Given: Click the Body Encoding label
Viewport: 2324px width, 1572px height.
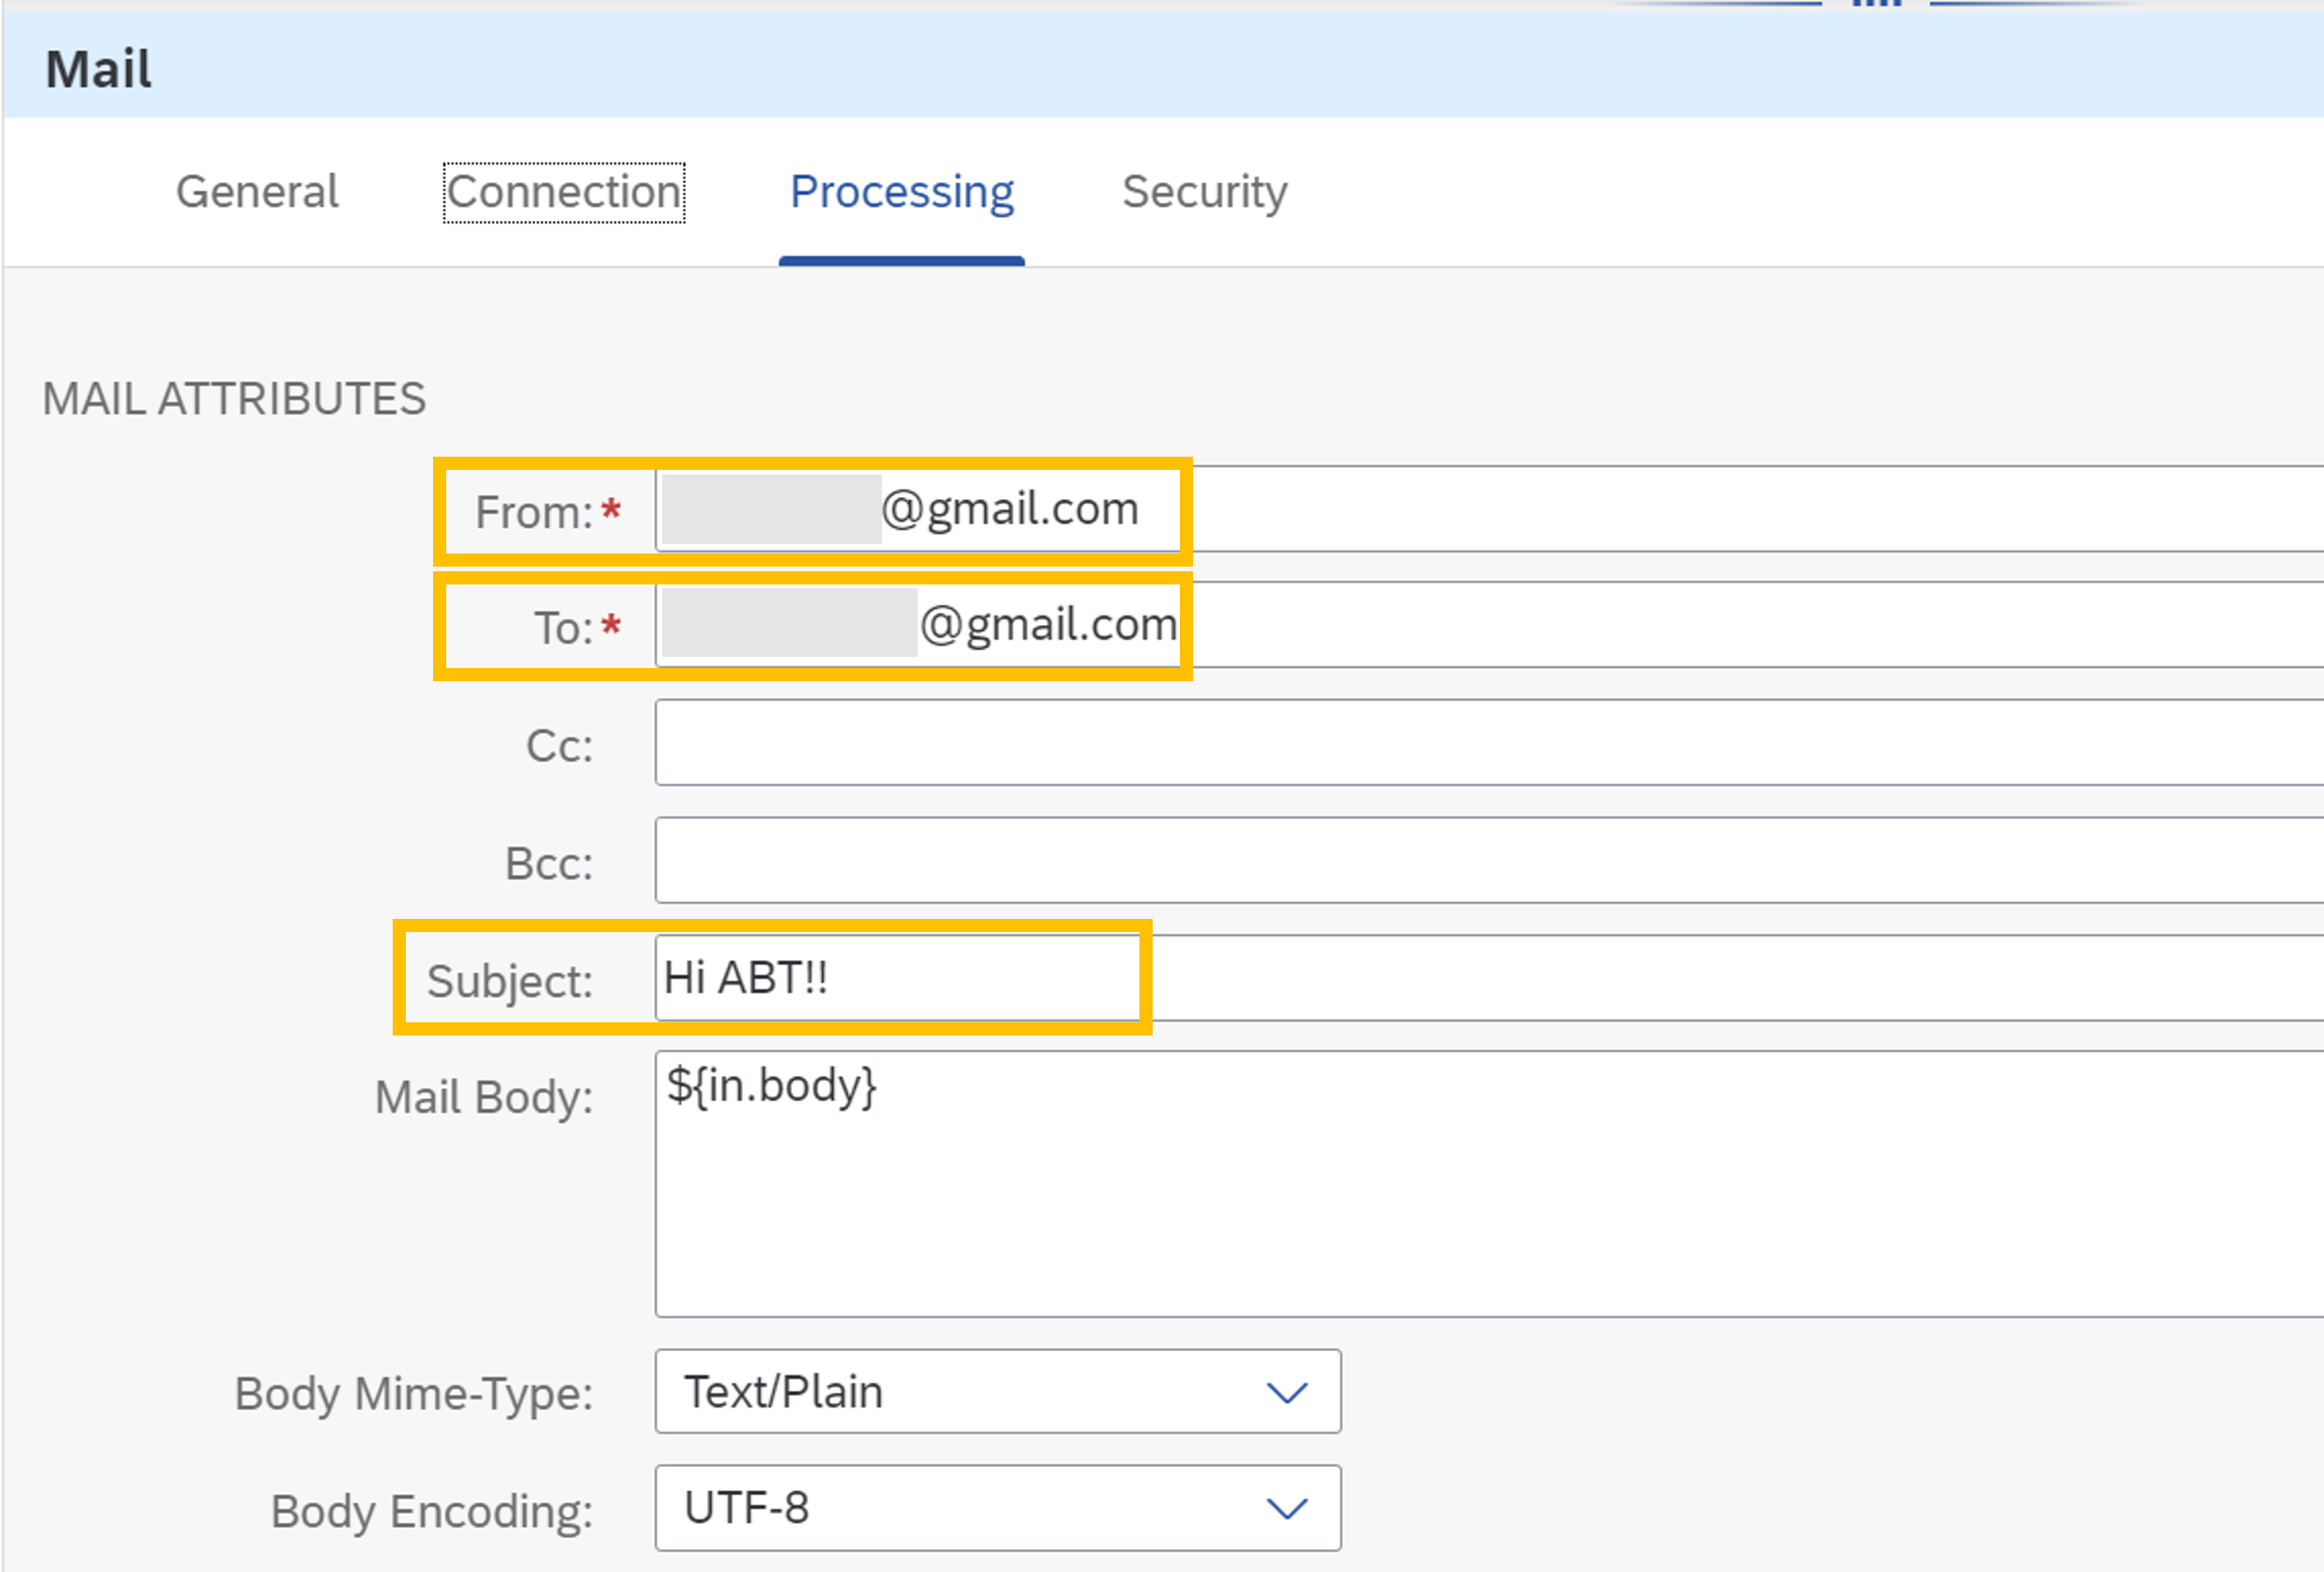Looking at the screenshot, I should 431,1511.
